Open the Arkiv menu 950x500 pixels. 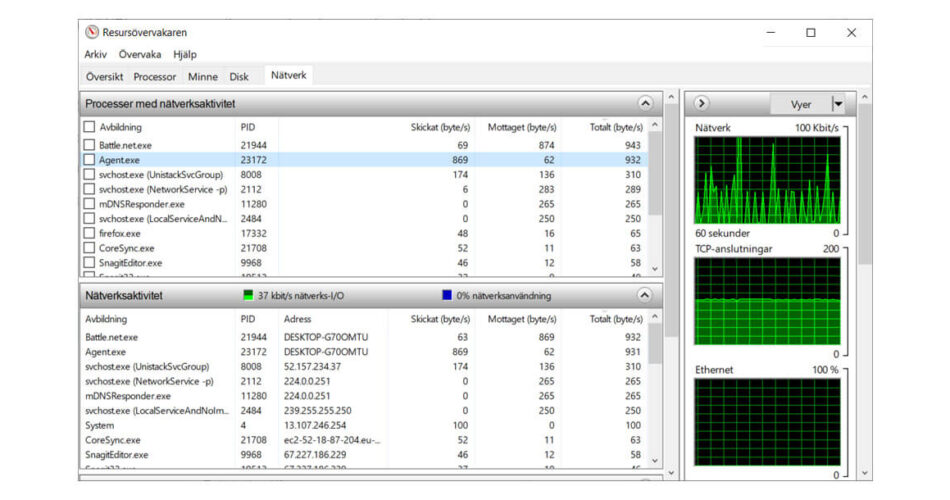click(95, 54)
